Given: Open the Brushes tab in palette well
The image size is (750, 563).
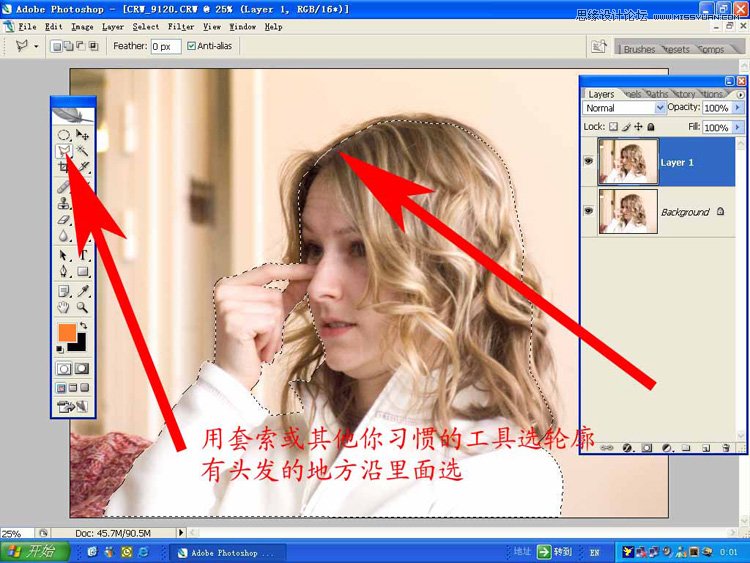Looking at the screenshot, I should (x=639, y=49).
